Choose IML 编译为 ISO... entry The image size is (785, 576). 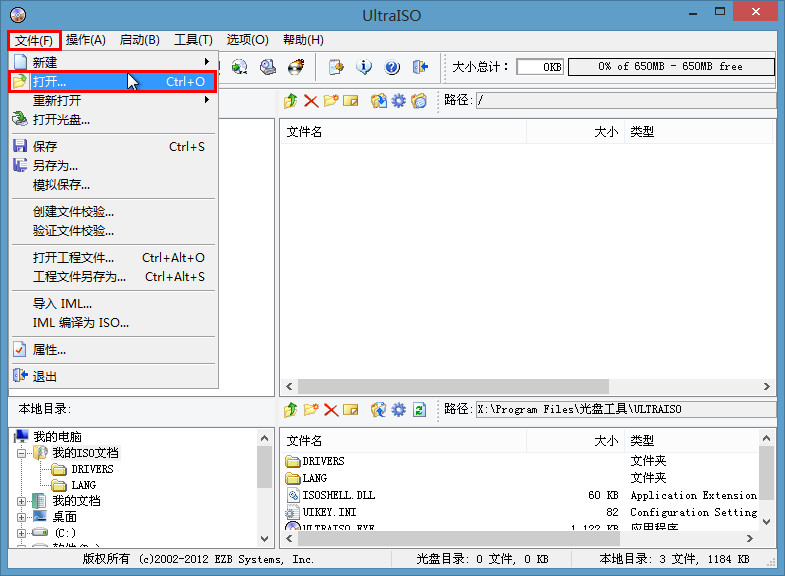[x=113, y=323]
